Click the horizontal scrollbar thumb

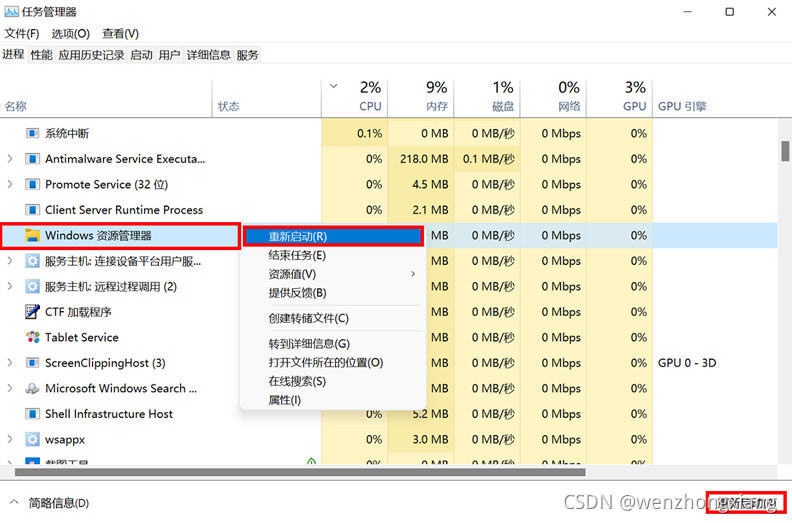click(300, 472)
